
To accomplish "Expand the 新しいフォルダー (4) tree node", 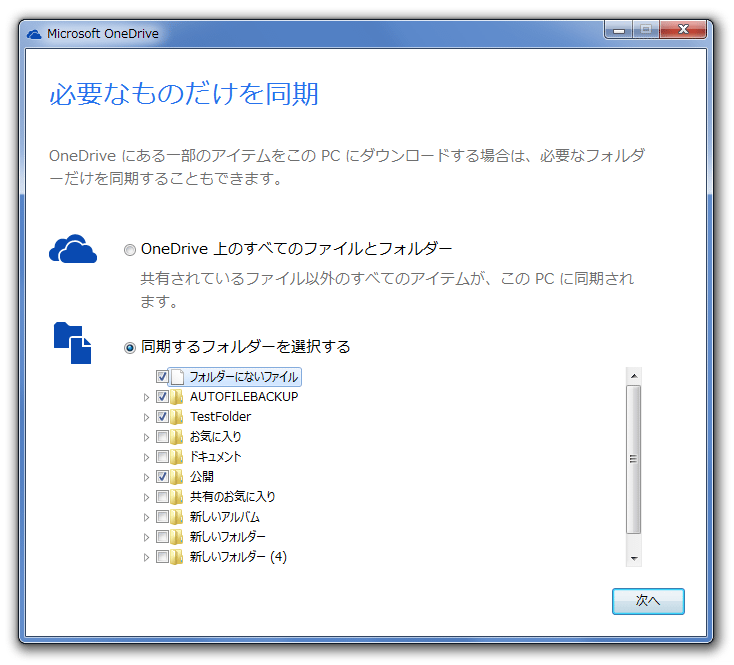I will [x=146, y=557].
